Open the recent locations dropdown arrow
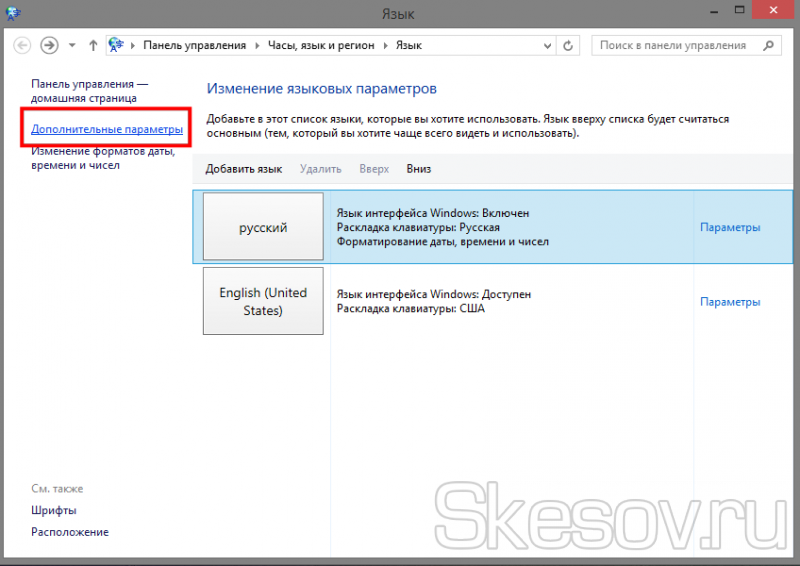Image resolution: width=800 pixels, height=566 pixels. 73,45
